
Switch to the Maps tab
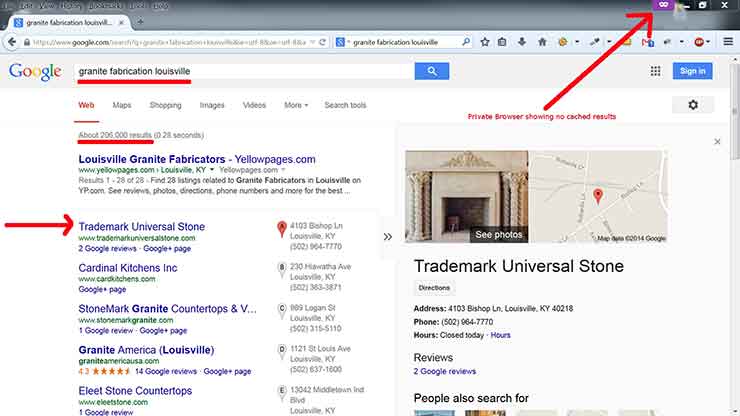pos(122,105)
